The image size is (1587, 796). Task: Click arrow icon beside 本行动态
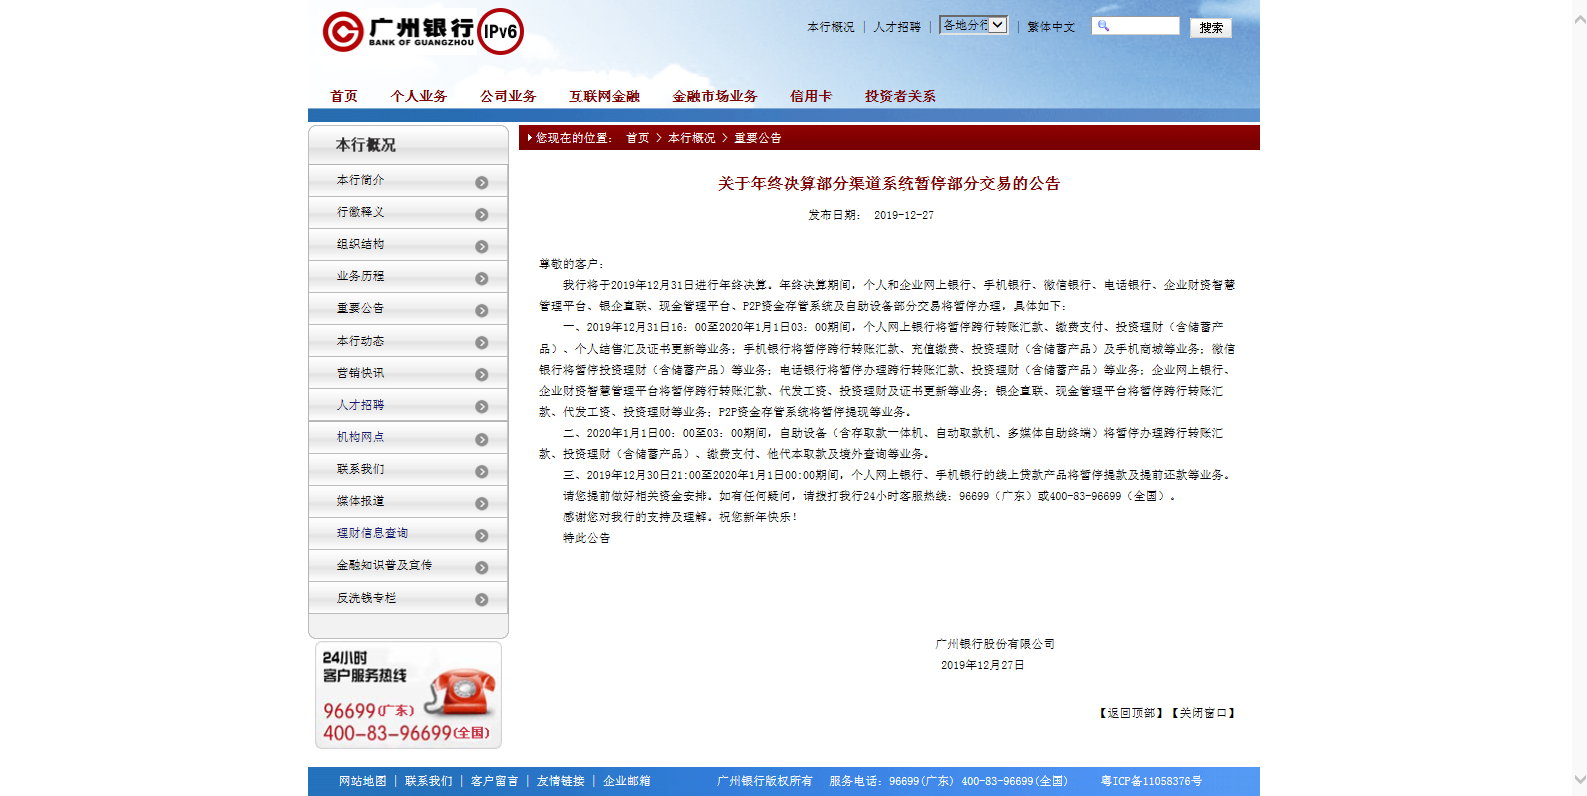tap(481, 342)
